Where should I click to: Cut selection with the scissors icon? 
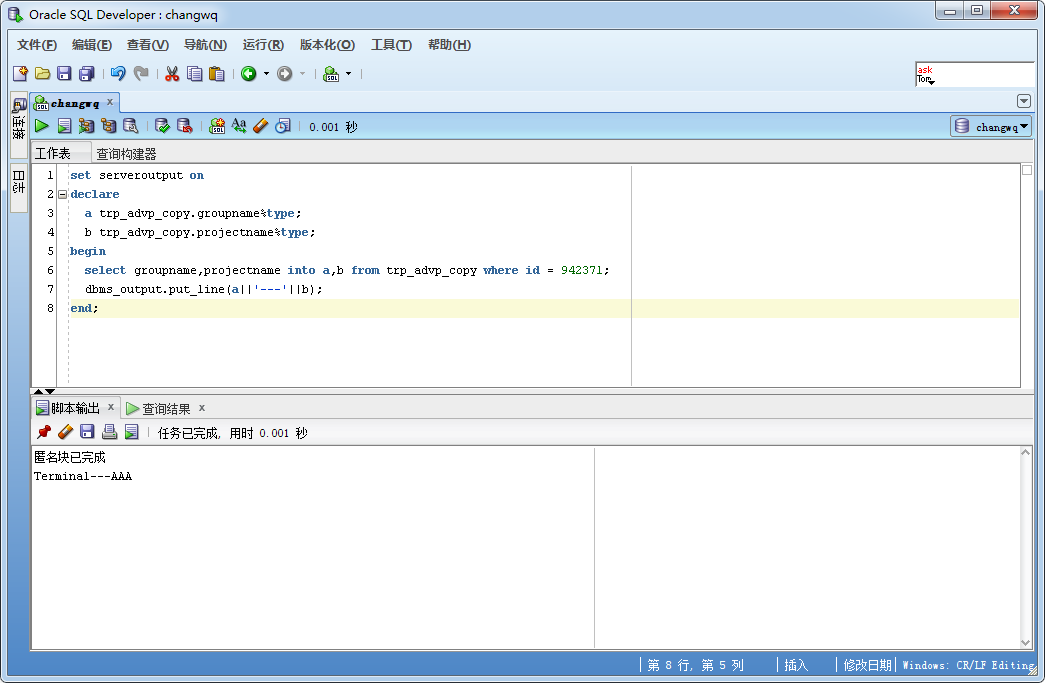172,73
